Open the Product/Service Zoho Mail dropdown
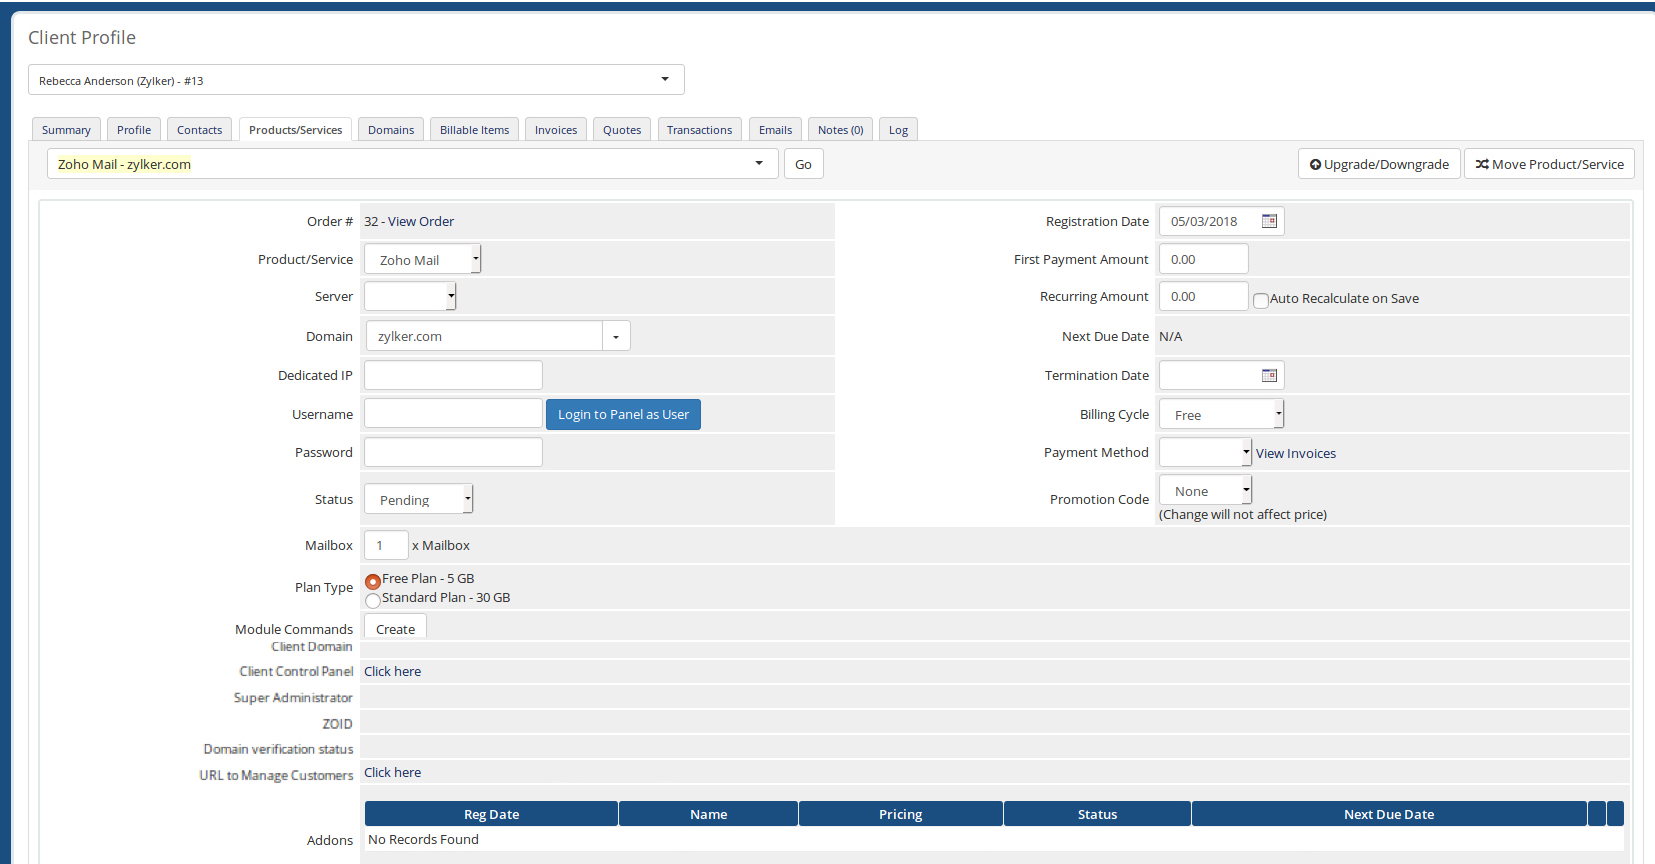 click(x=422, y=259)
